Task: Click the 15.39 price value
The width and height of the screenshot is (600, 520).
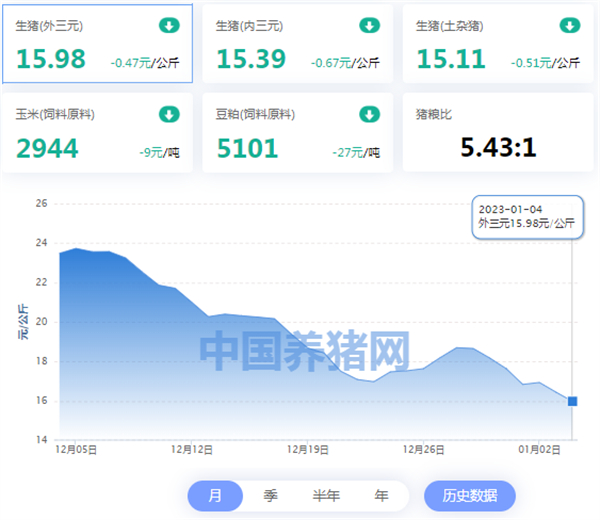Action: click(251, 59)
